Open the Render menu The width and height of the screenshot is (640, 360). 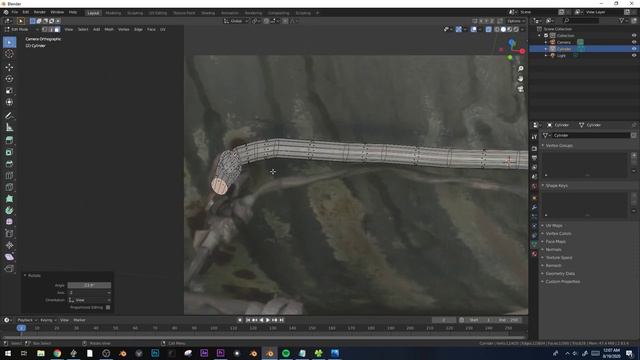pyautogui.click(x=40, y=12)
